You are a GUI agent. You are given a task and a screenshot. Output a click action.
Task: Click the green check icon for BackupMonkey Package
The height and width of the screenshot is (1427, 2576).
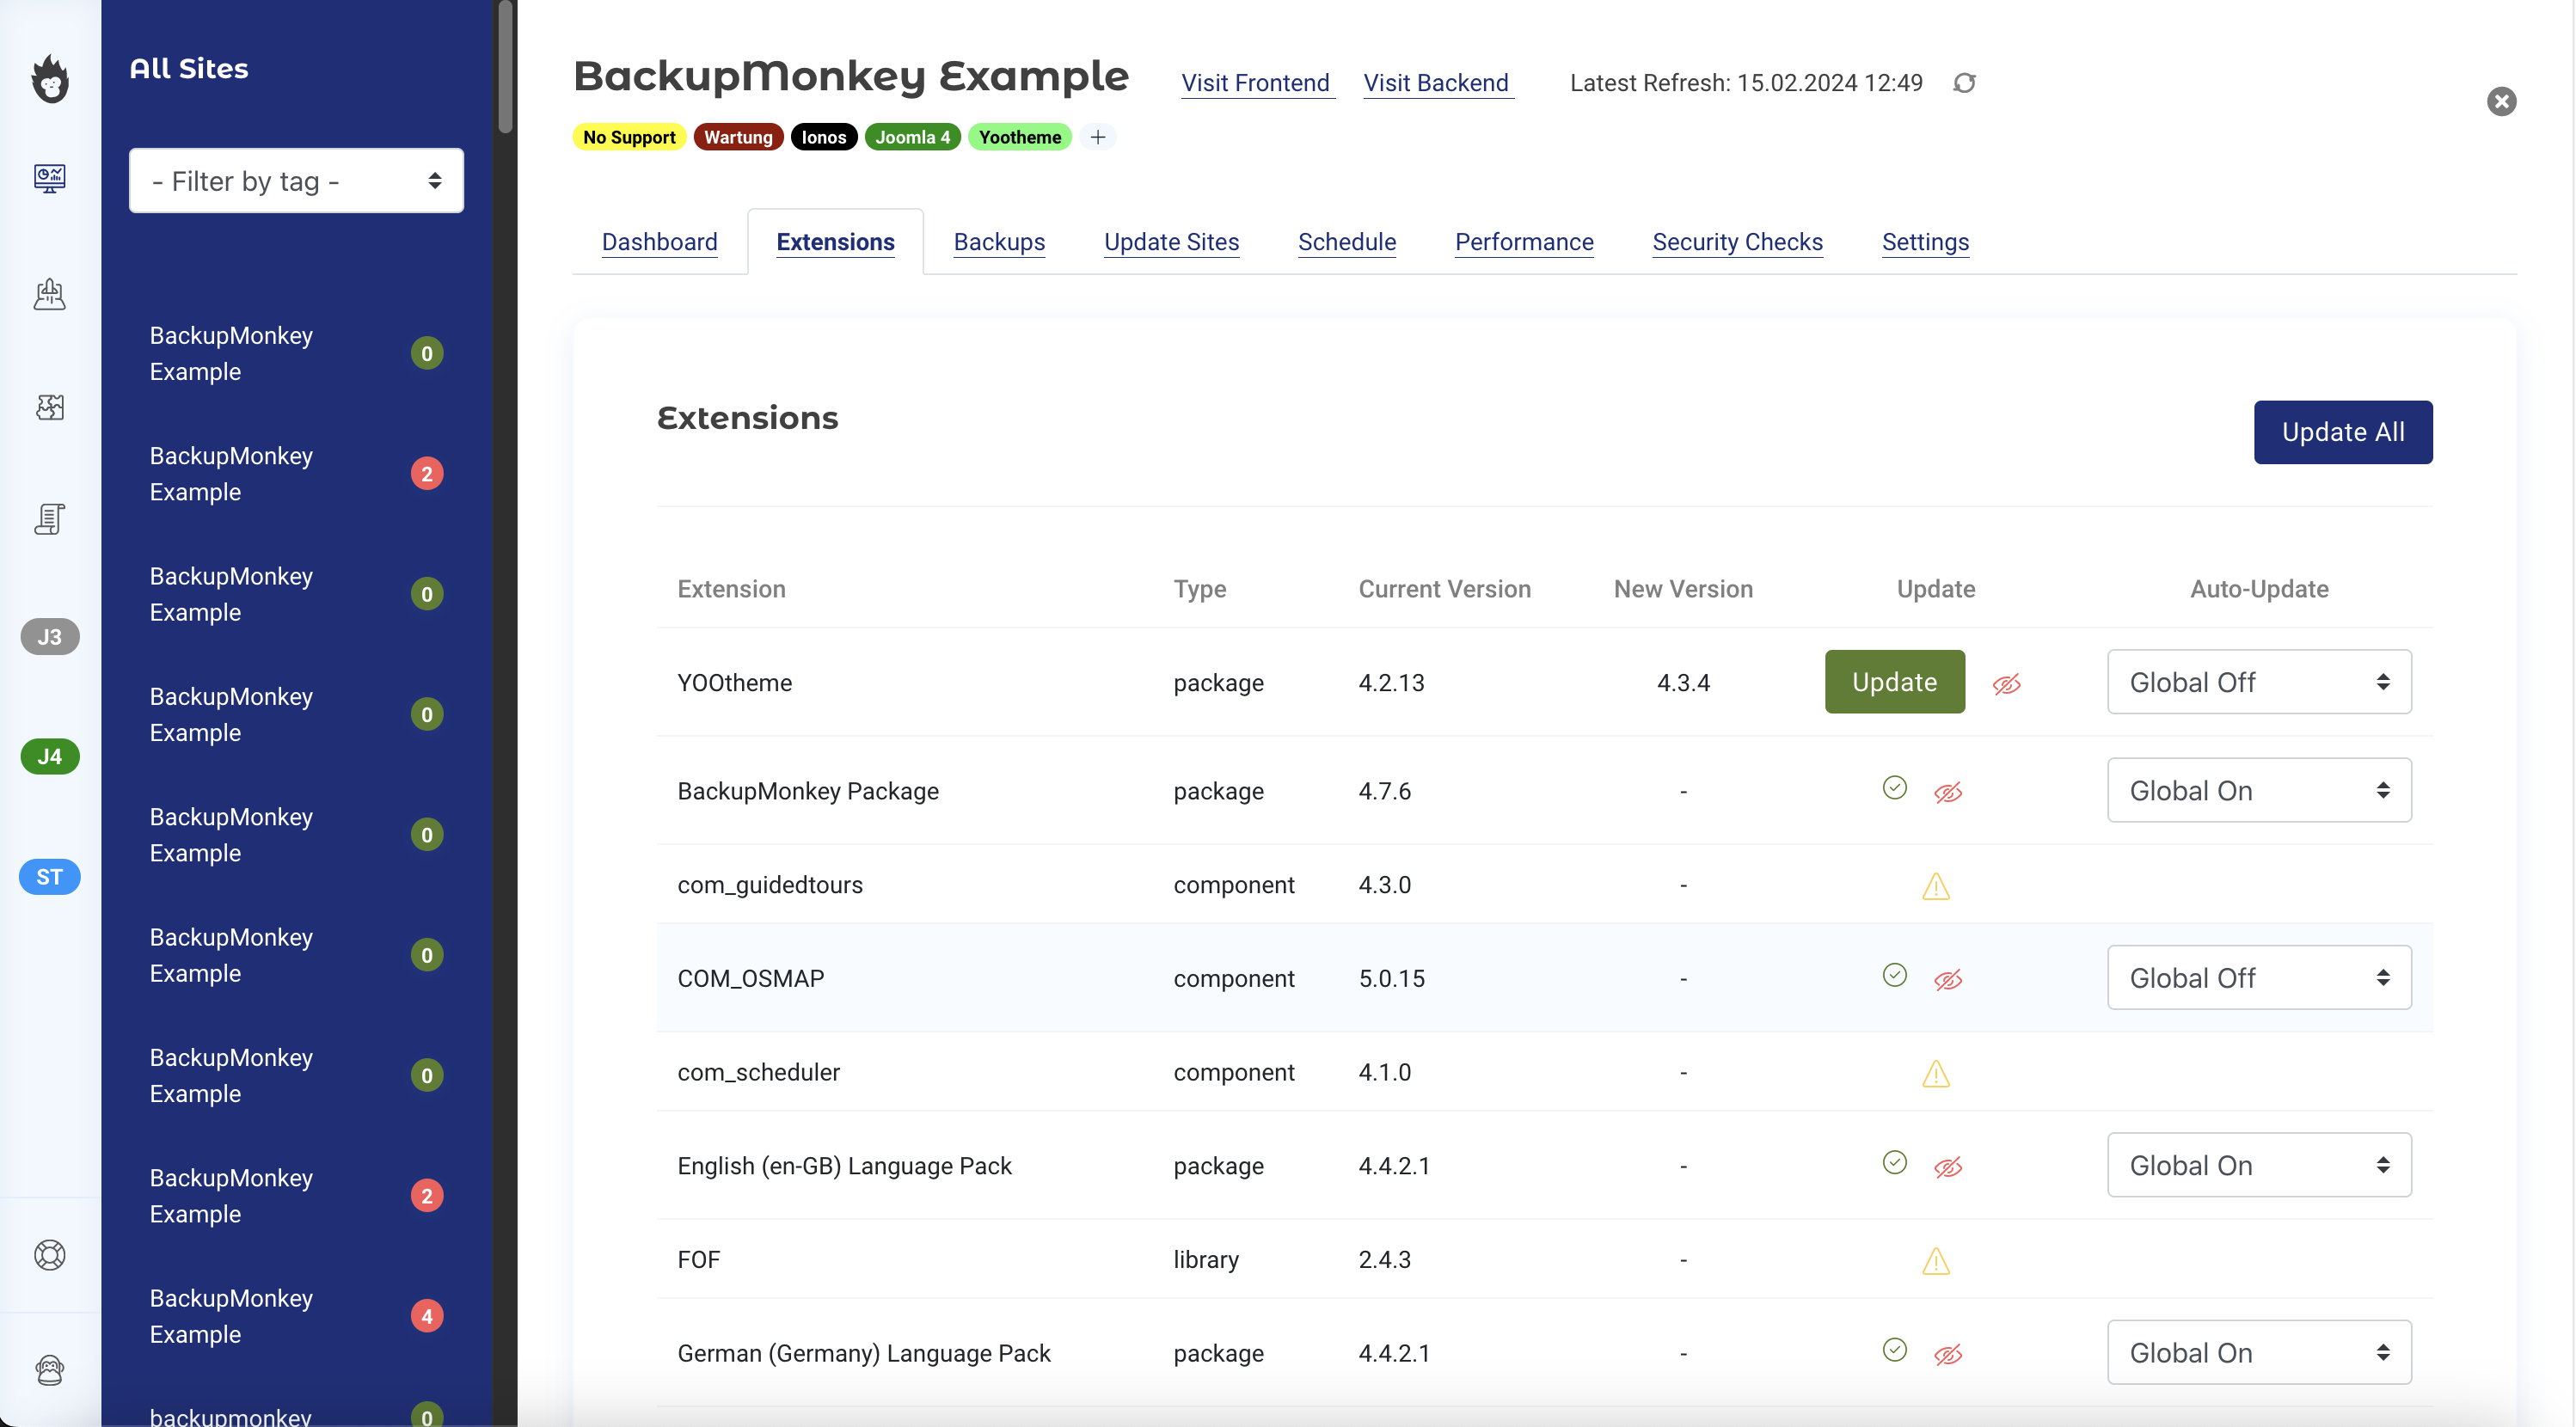click(1894, 788)
